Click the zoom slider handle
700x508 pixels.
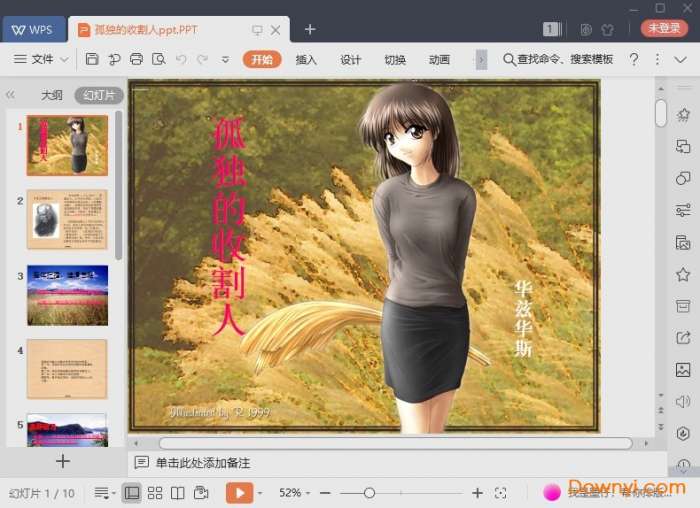click(x=369, y=493)
